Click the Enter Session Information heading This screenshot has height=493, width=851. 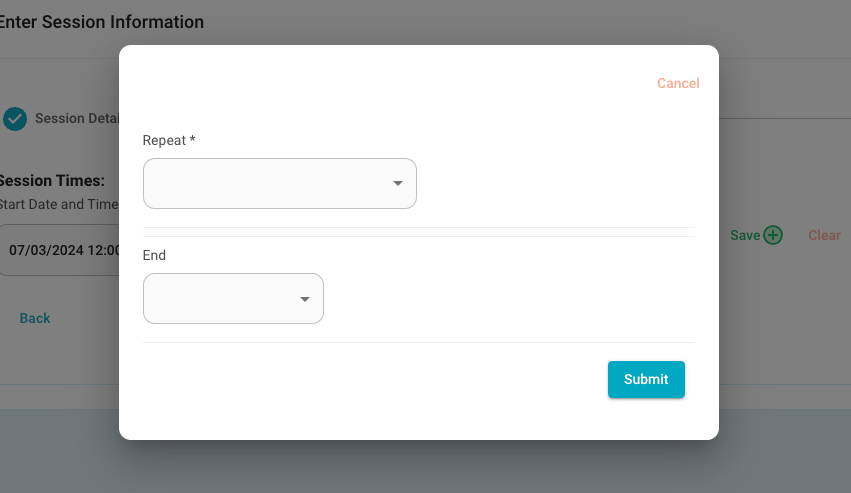pos(102,22)
